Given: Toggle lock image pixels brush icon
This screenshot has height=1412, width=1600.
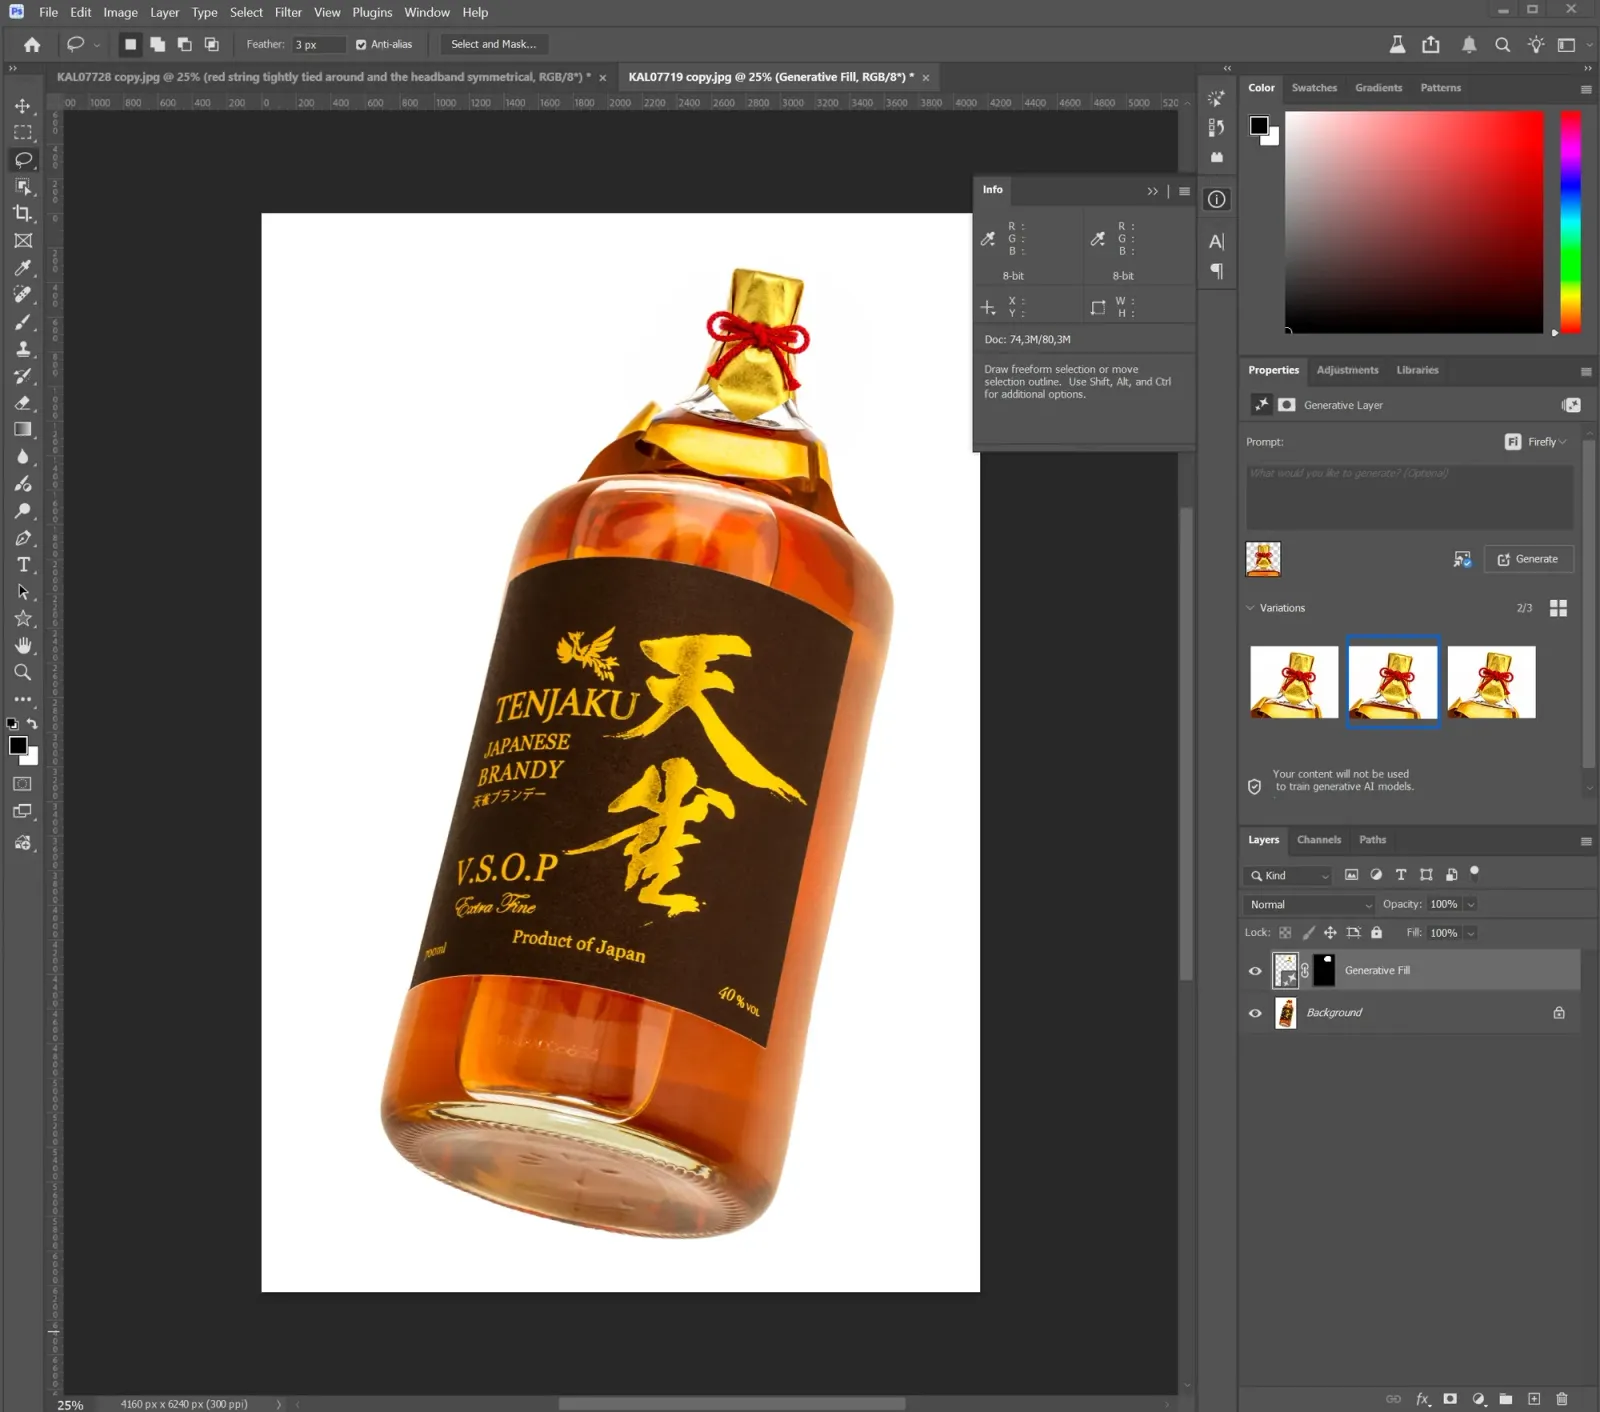Looking at the screenshot, I should [x=1308, y=933].
